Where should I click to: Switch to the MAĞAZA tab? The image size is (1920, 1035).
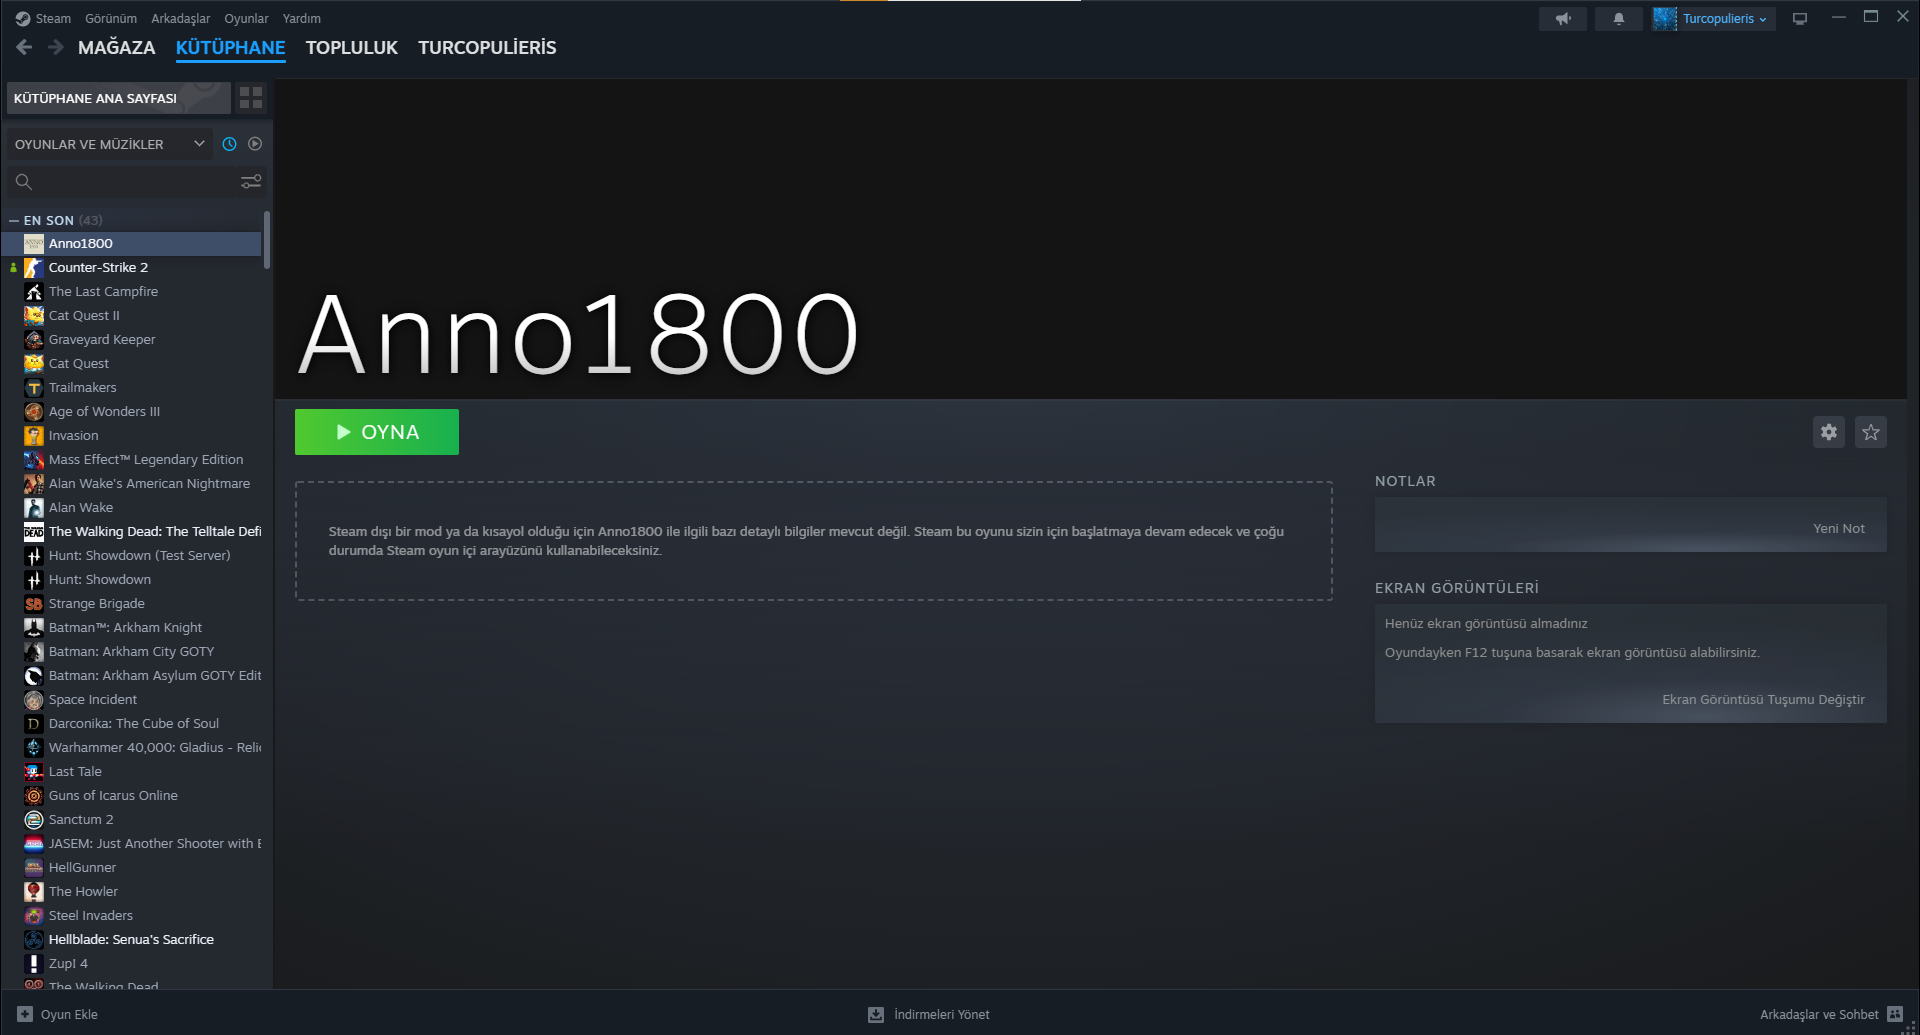[117, 47]
